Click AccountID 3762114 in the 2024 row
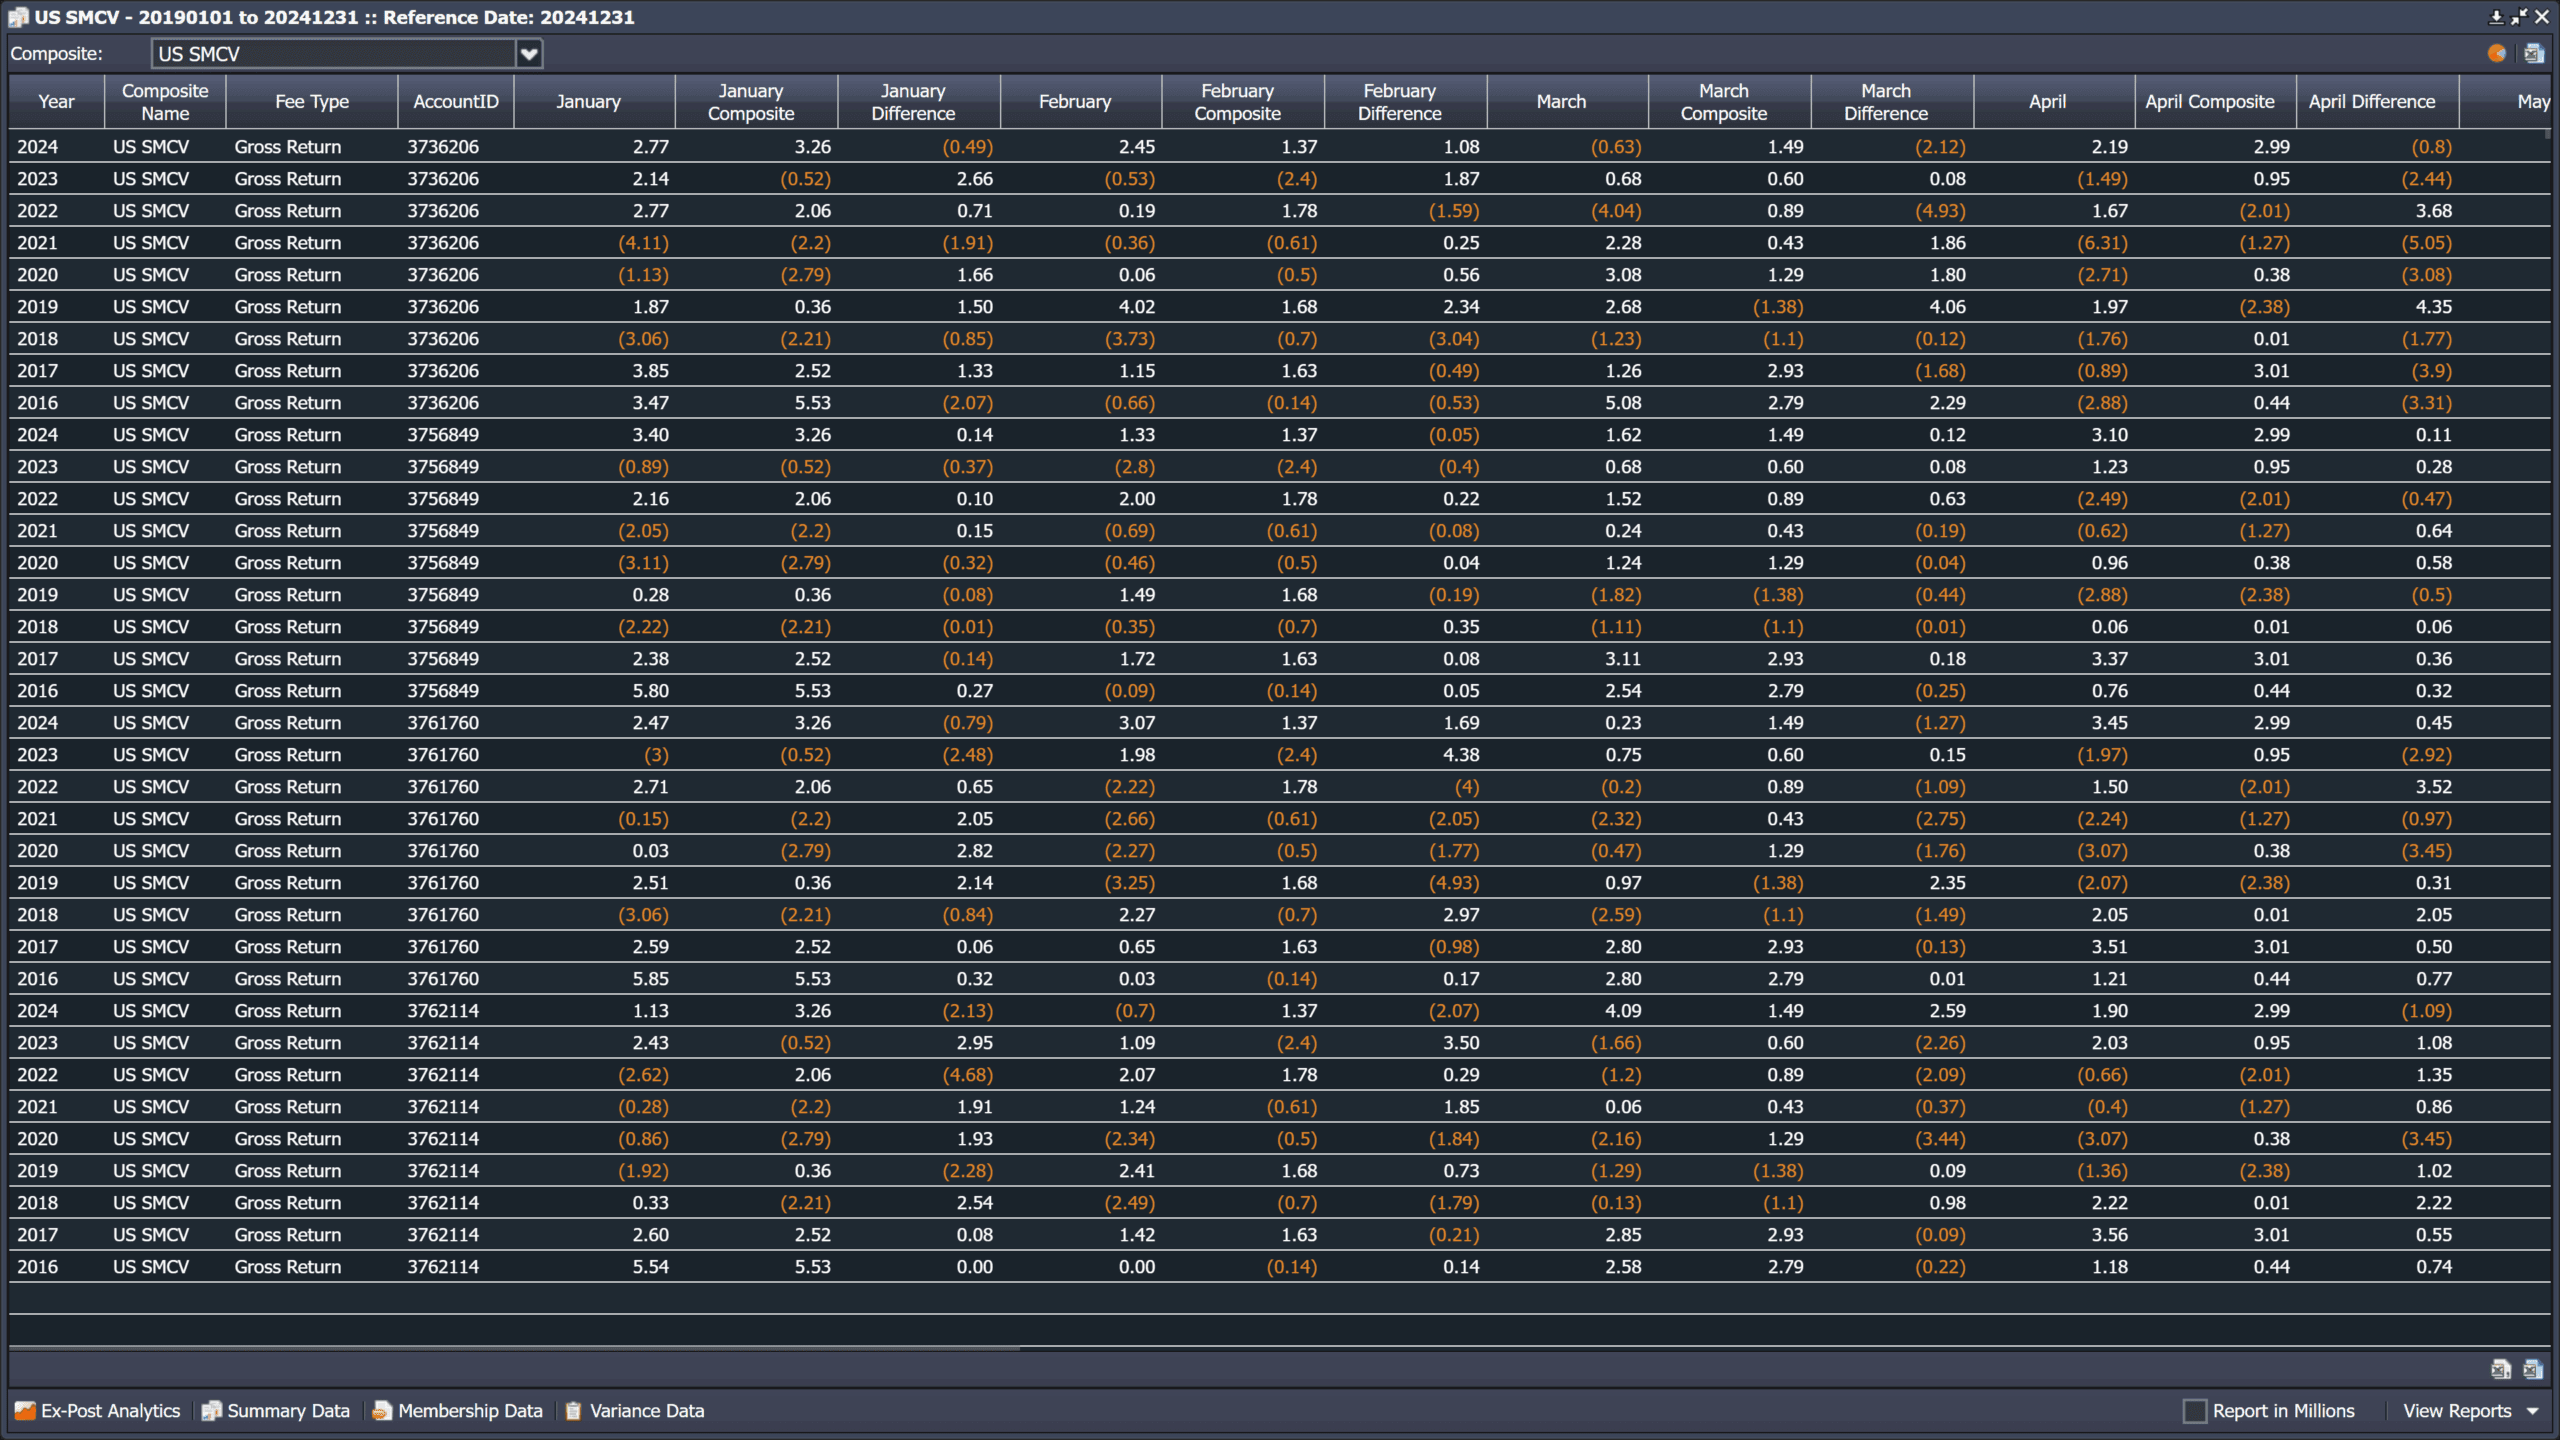The height and width of the screenshot is (1440, 2560). [x=443, y=1011]
